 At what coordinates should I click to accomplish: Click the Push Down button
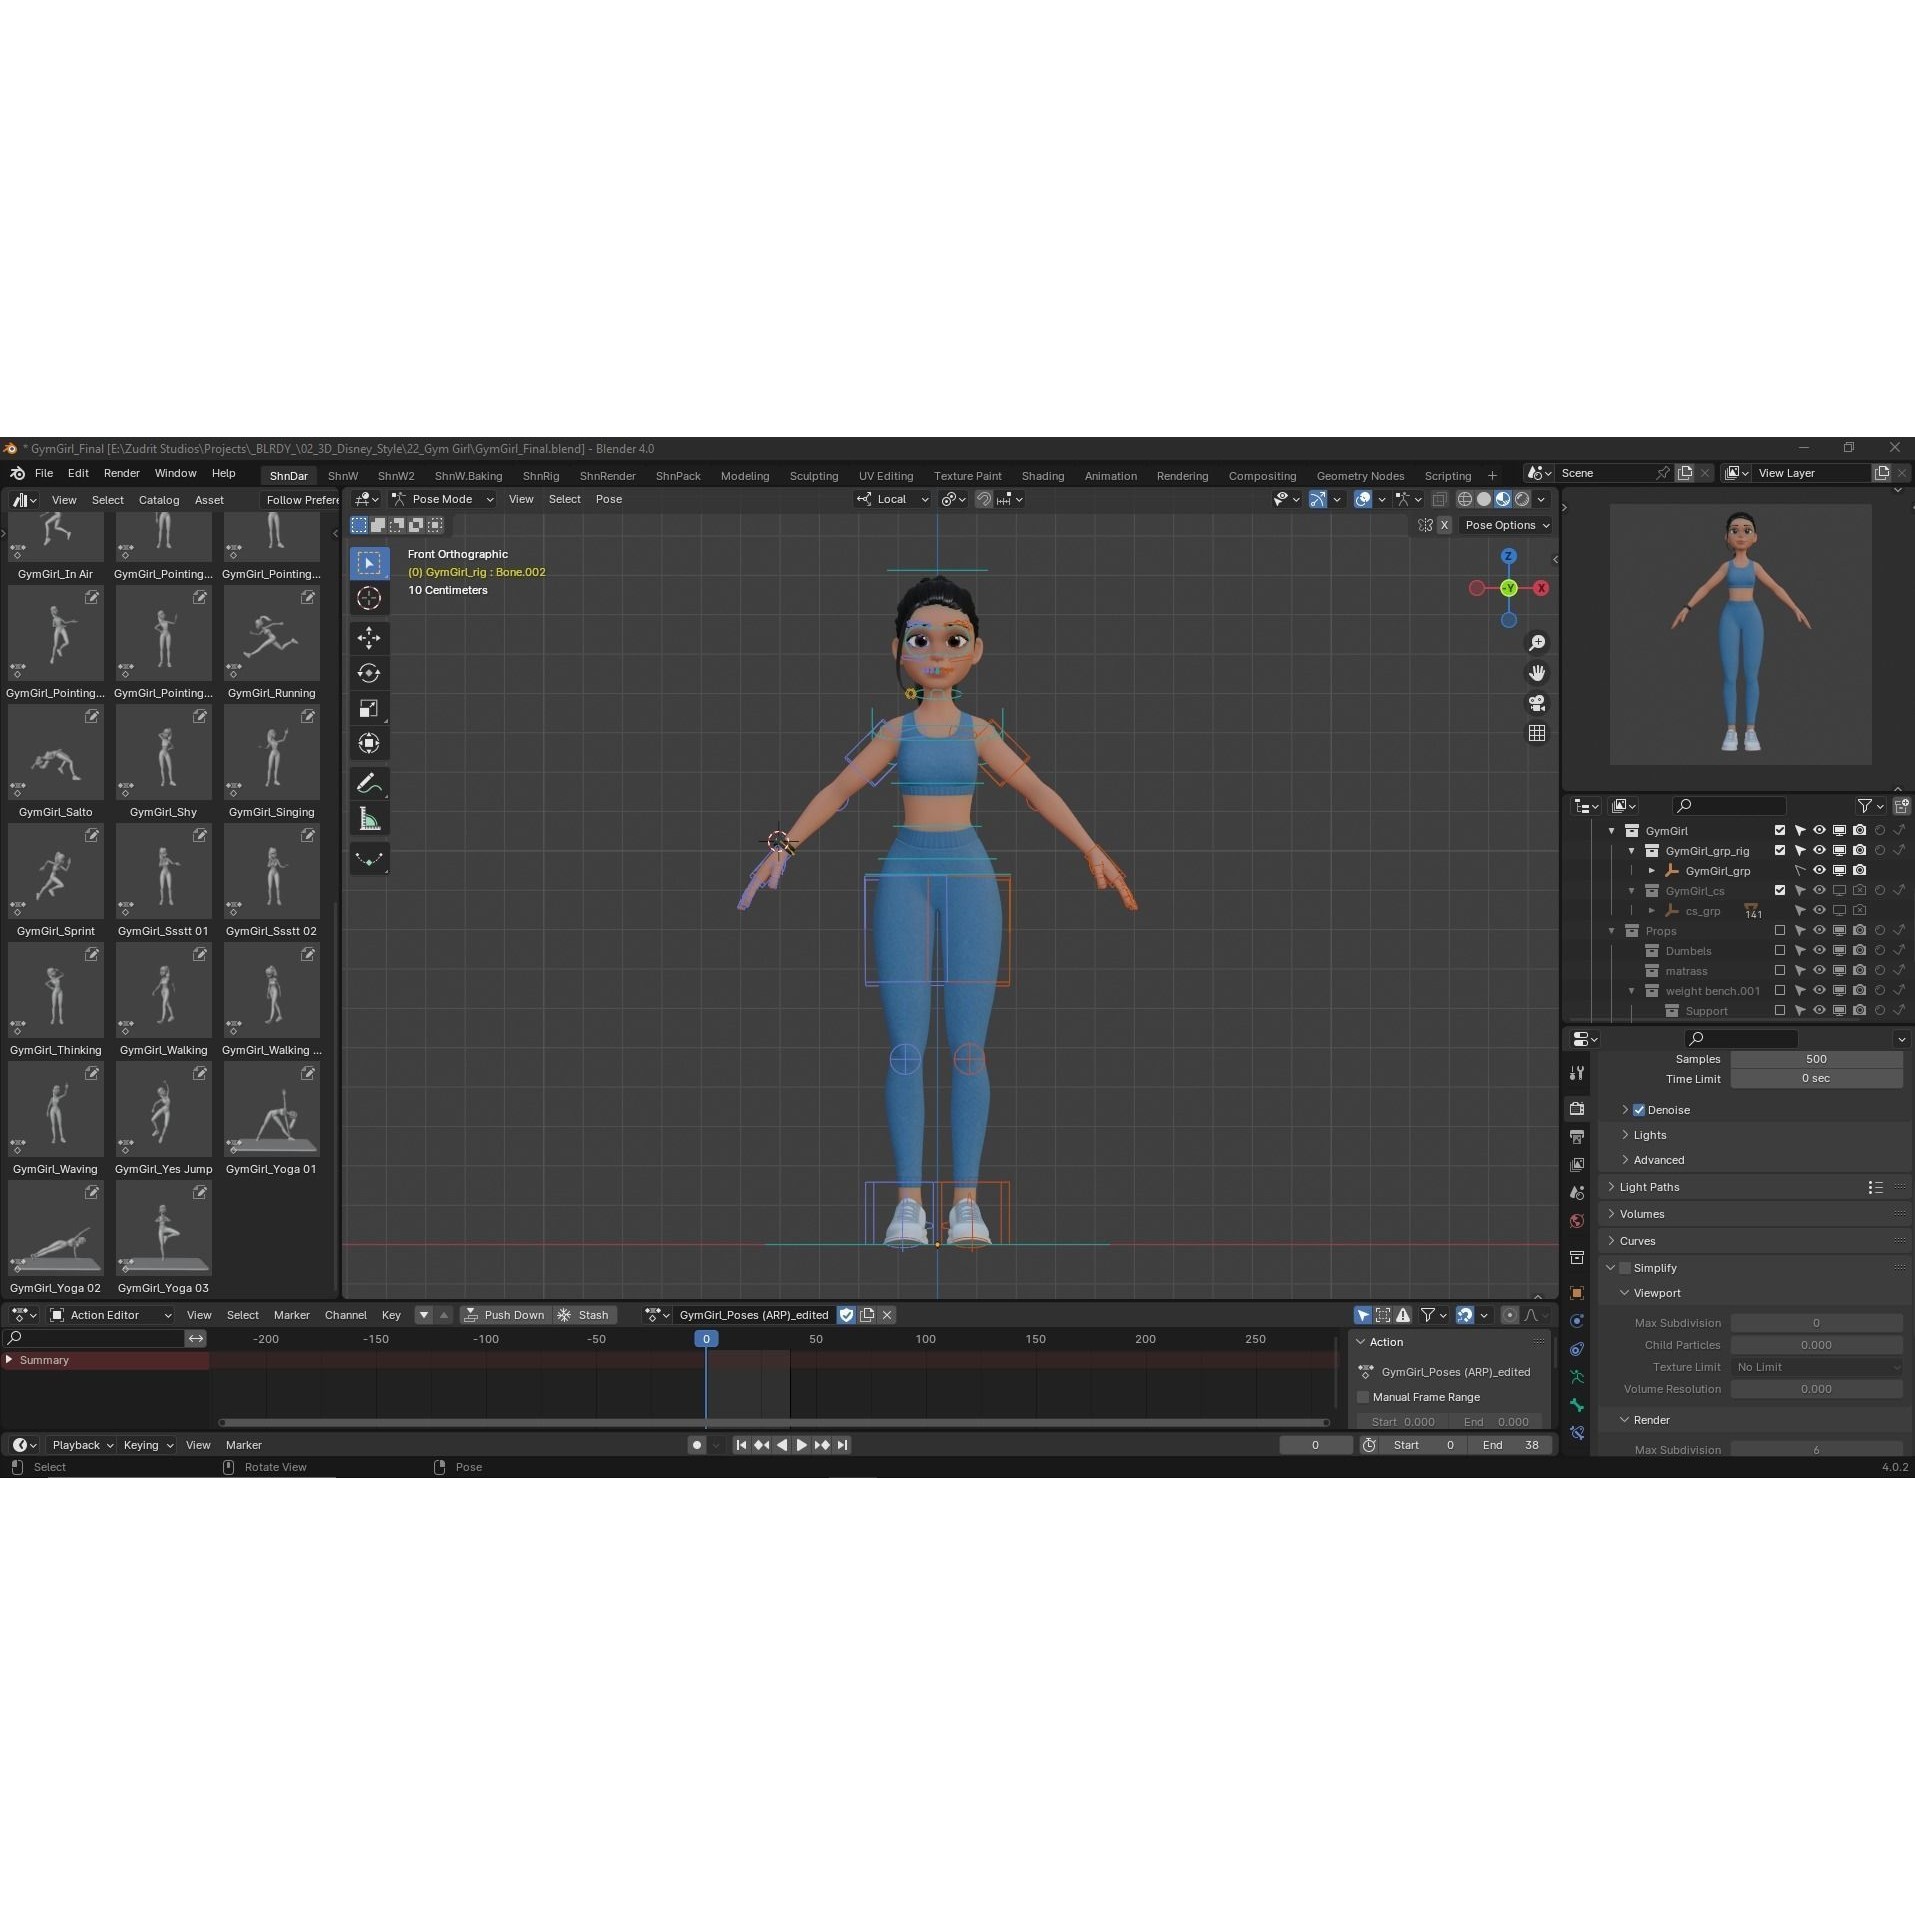[x=505, y=1315]
